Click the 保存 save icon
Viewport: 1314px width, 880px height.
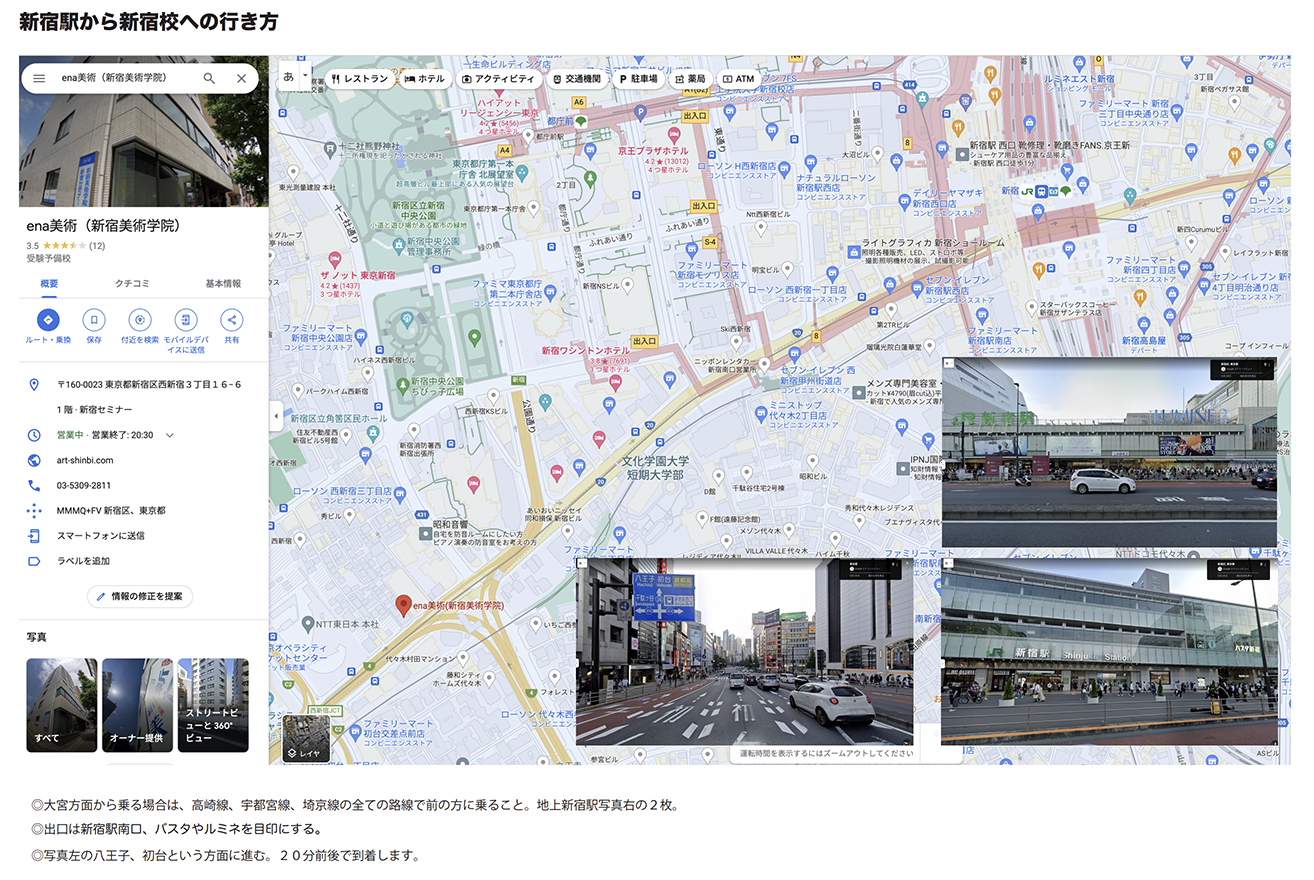point(94,320)
